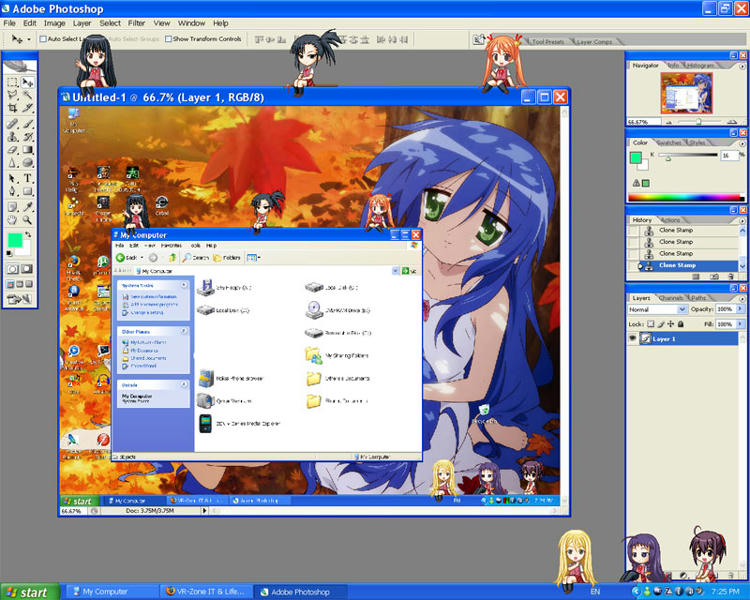The image size is (750, 600).
Task: Select the Dodge tool
Action: [28, 163]
